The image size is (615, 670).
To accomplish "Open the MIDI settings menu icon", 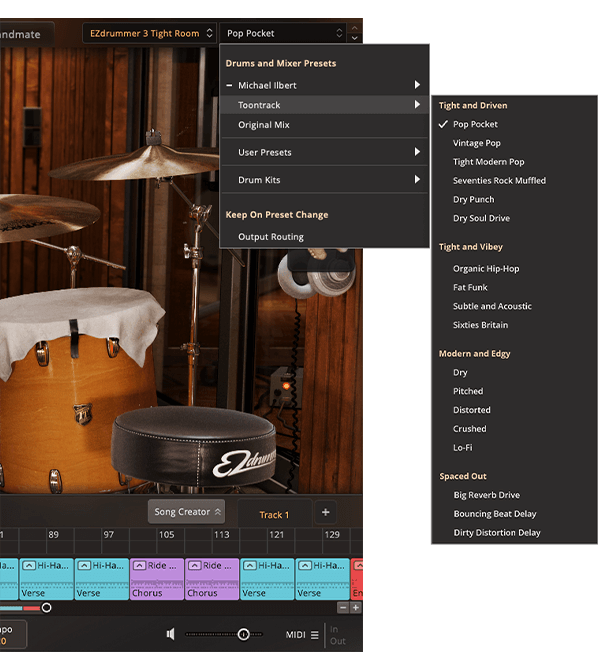I will [314, 635].
